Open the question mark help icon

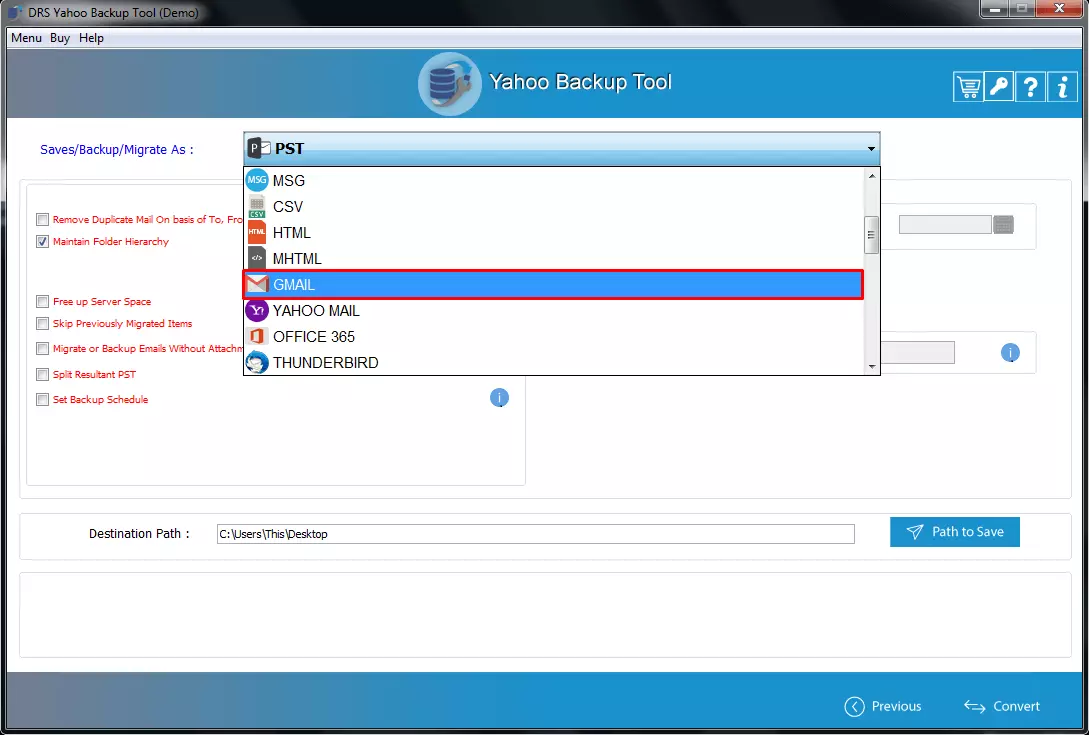(1030, 87)
